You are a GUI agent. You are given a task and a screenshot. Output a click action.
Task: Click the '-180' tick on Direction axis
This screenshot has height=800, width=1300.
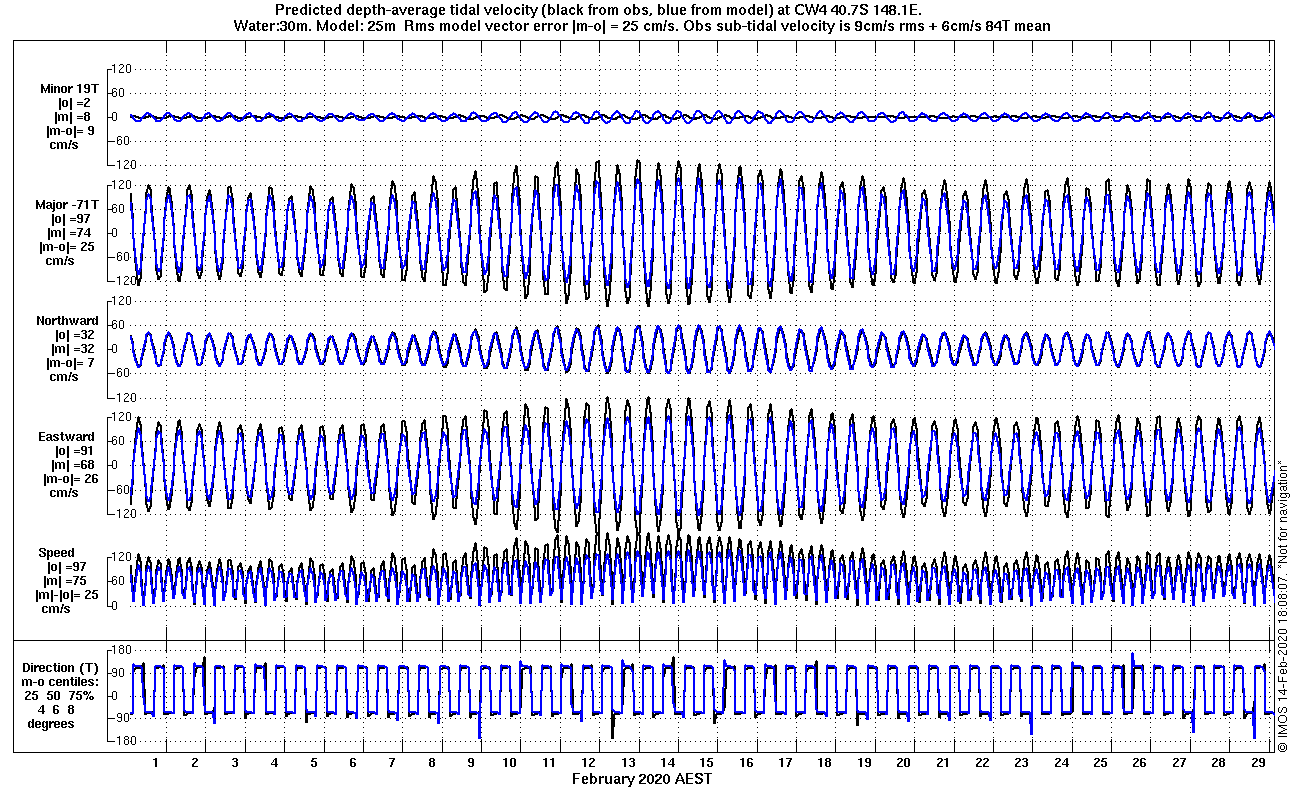[121, 741]
